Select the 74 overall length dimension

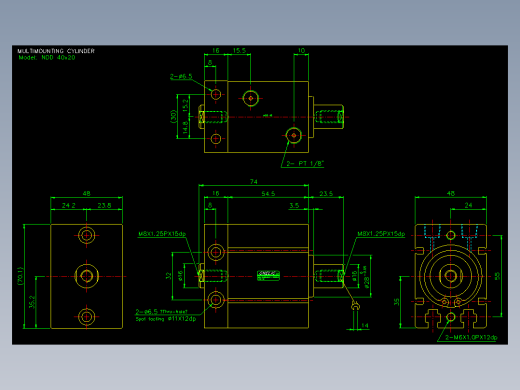point(254,182)
